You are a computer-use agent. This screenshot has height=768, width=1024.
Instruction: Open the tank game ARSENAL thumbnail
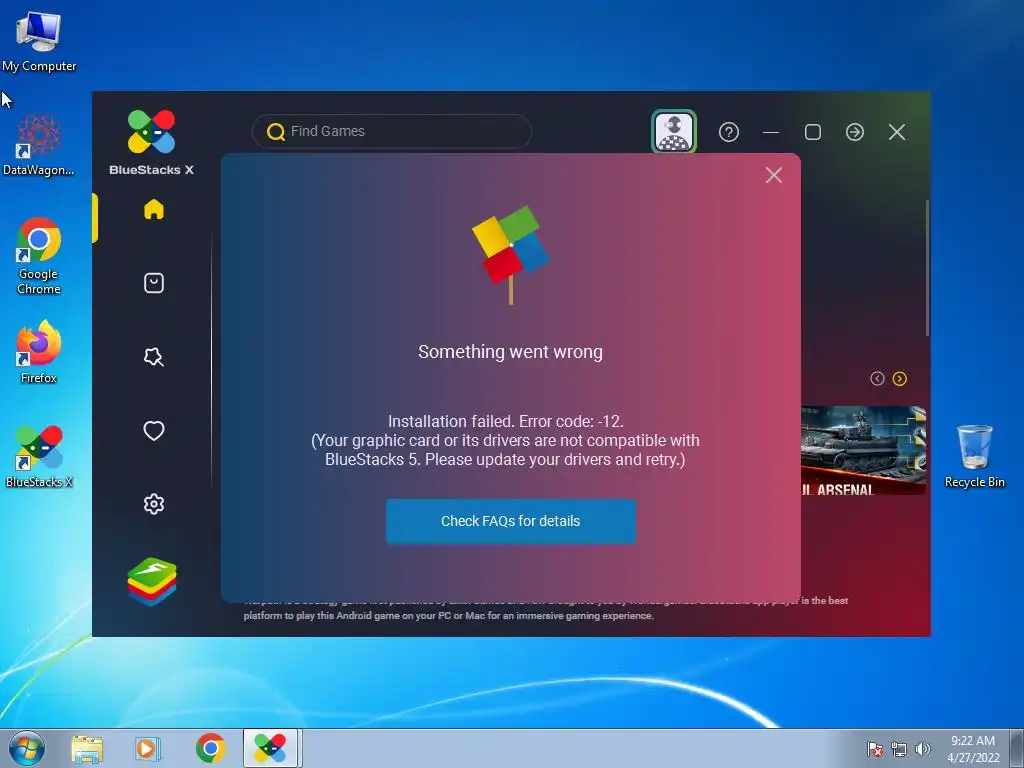(x=863, y=450)
